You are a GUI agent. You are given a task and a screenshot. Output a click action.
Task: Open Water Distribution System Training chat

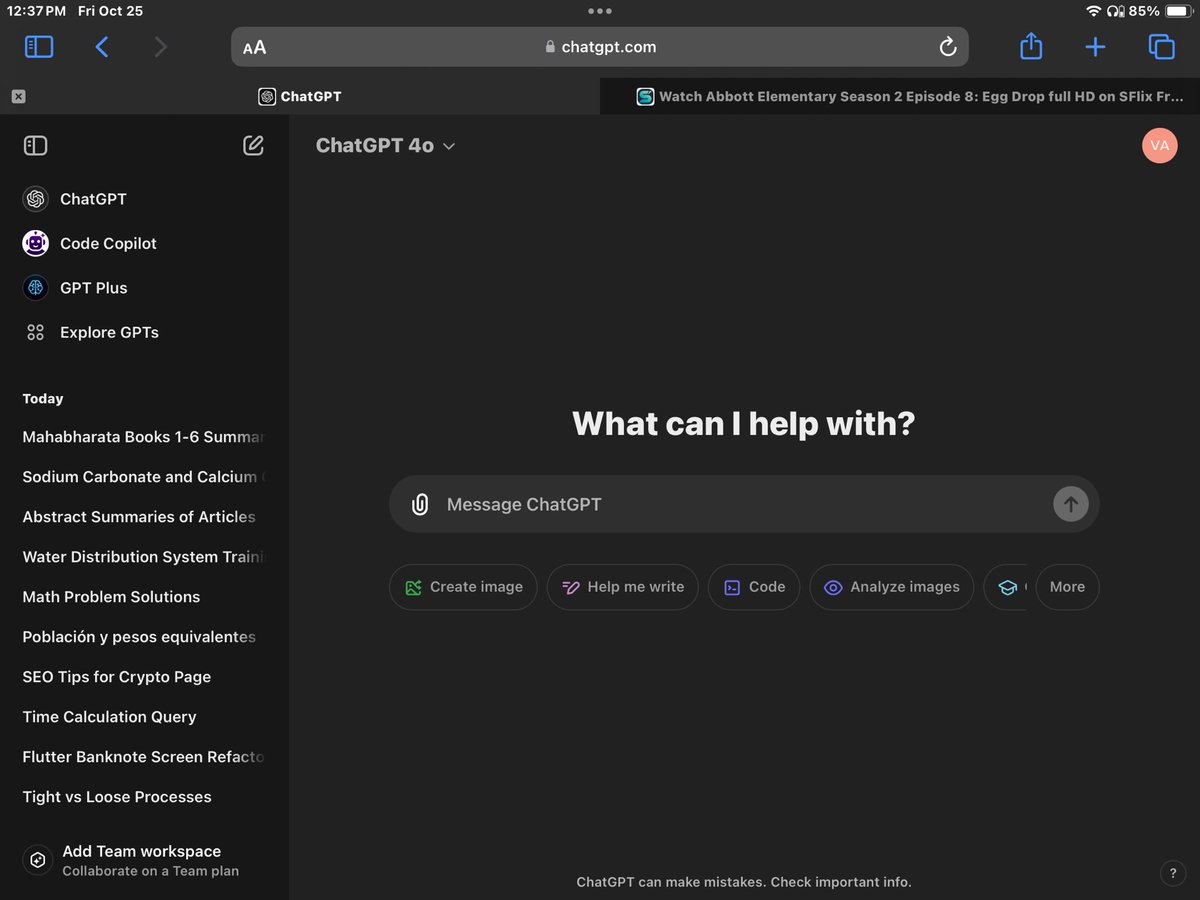pyautogui.click(x=144, y=557)
